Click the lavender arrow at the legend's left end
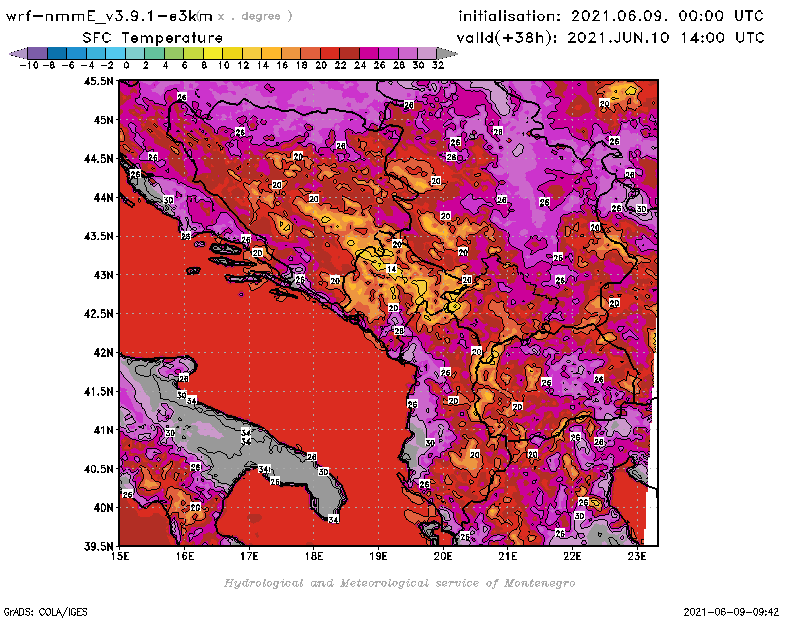800x618 pixels. click(18, 54)
